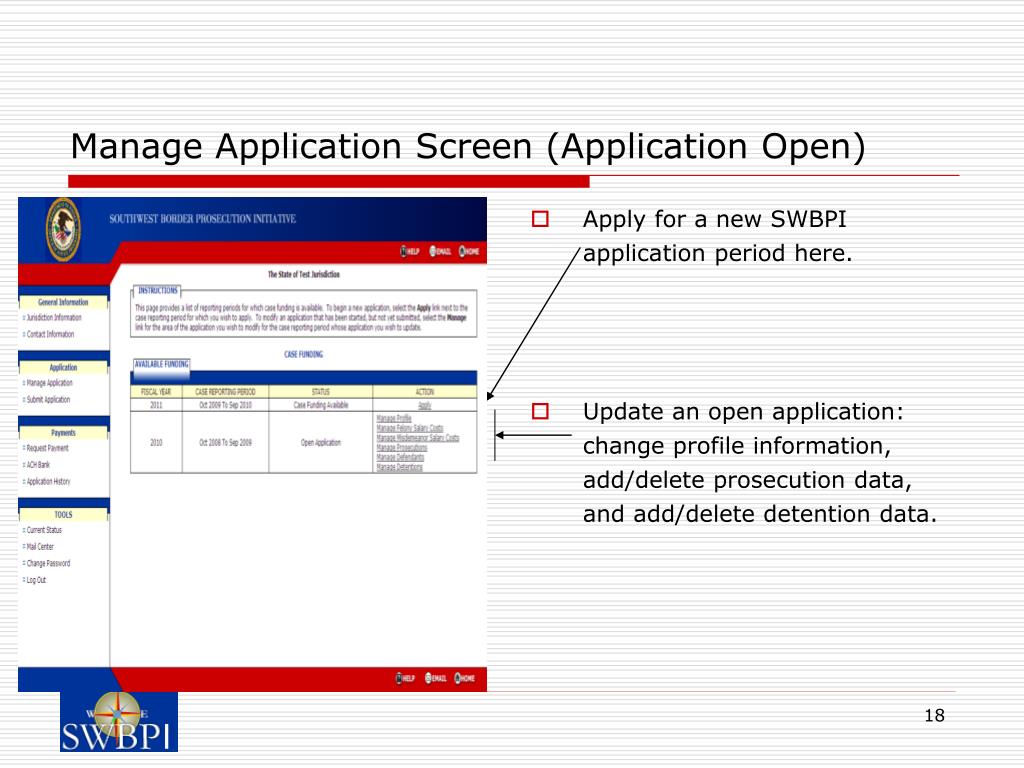The image size is (1024, 768).
Task: Click the Change Password link
Action: (x=48, y=564)
